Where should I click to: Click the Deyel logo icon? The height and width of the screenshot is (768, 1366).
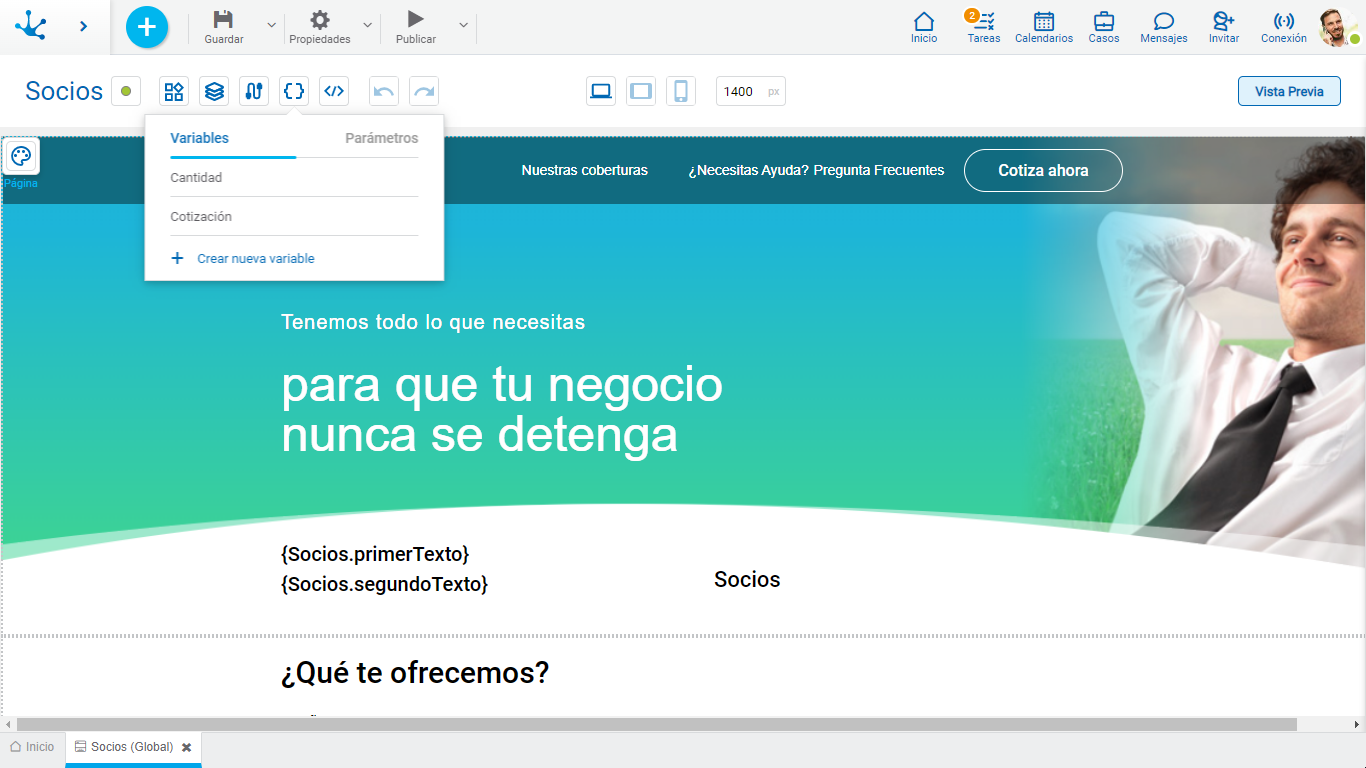point(31,25)
